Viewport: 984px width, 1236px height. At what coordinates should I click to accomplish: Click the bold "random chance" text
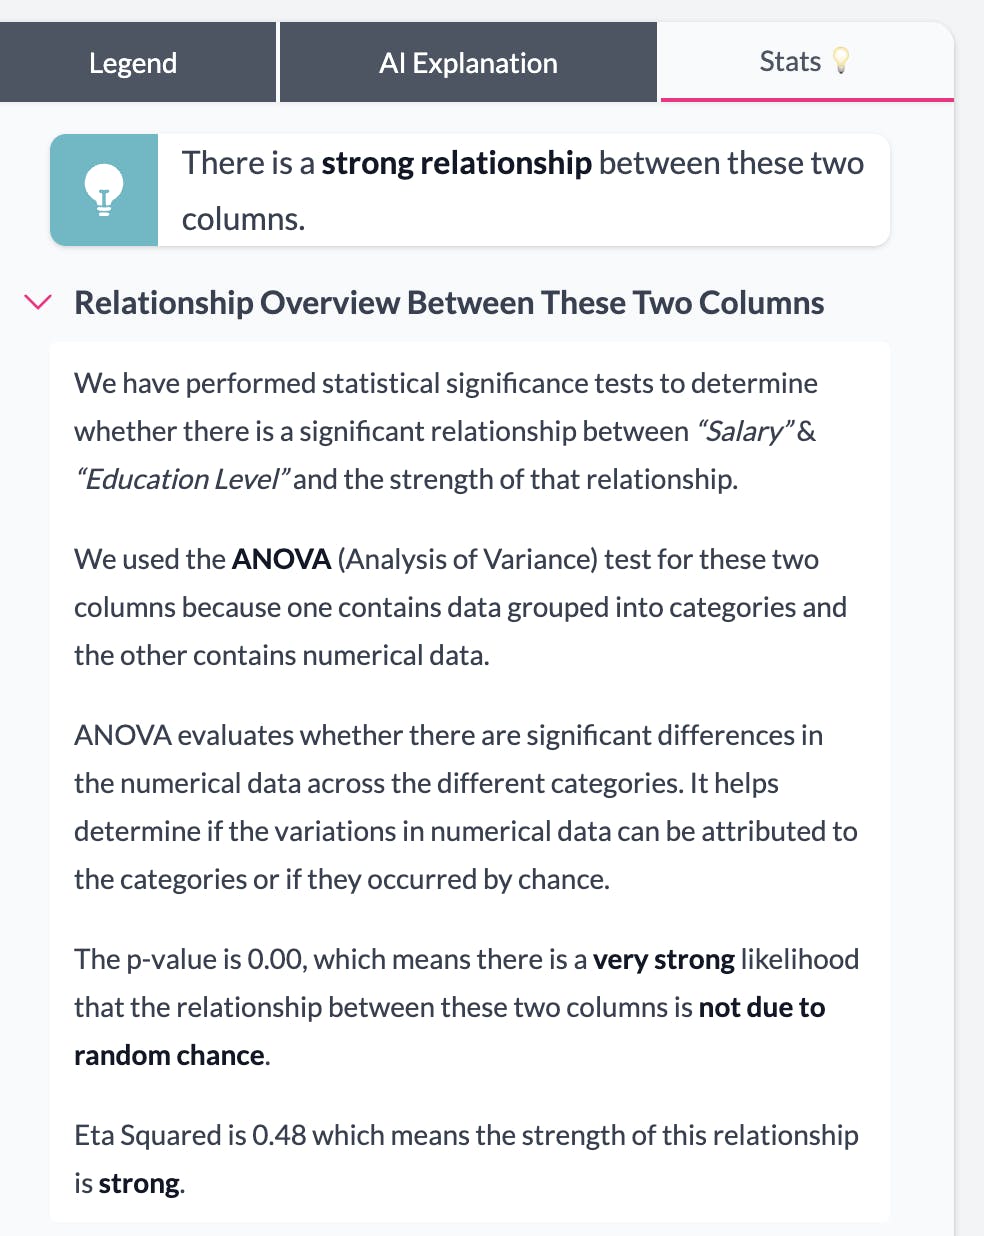click(x=169, y=1056)
